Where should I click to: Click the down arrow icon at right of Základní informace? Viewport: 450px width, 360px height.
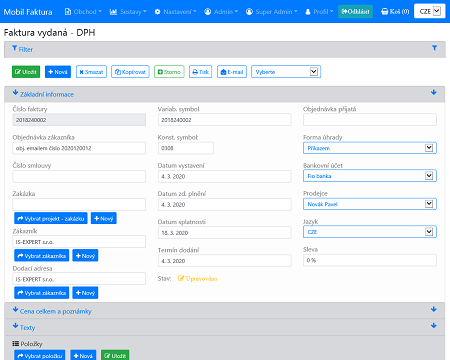(x=434, y=92)
